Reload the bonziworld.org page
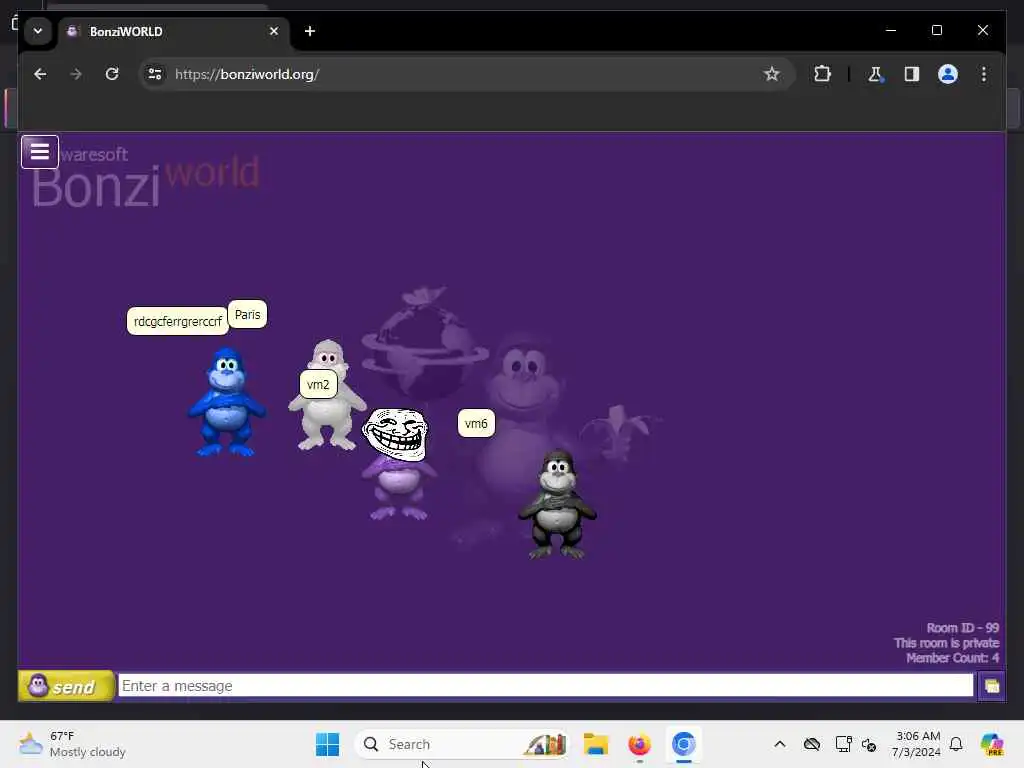The height and width of the screenshot is (768, 1024). [112, 74]
